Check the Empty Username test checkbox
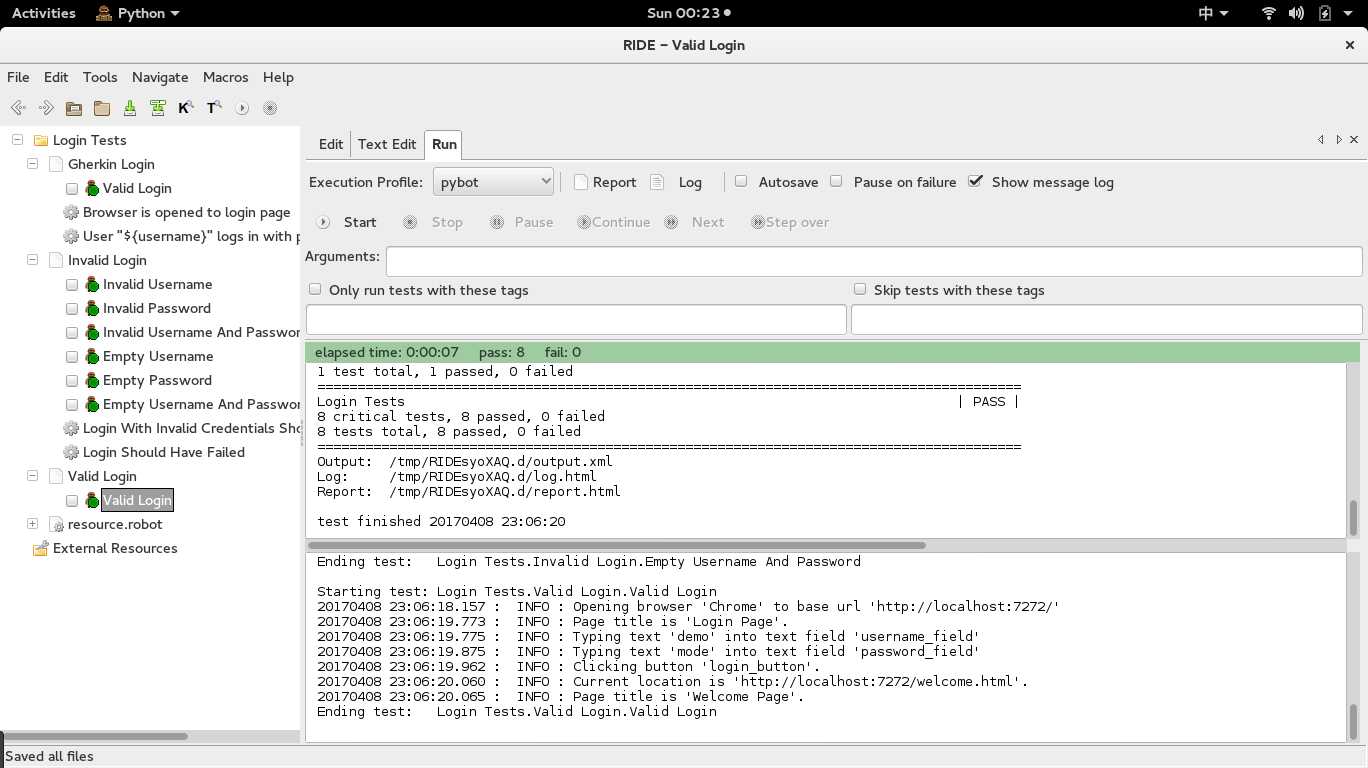Image resolution: width=1368 pixels, height=768 pixels. click(72, 356)
